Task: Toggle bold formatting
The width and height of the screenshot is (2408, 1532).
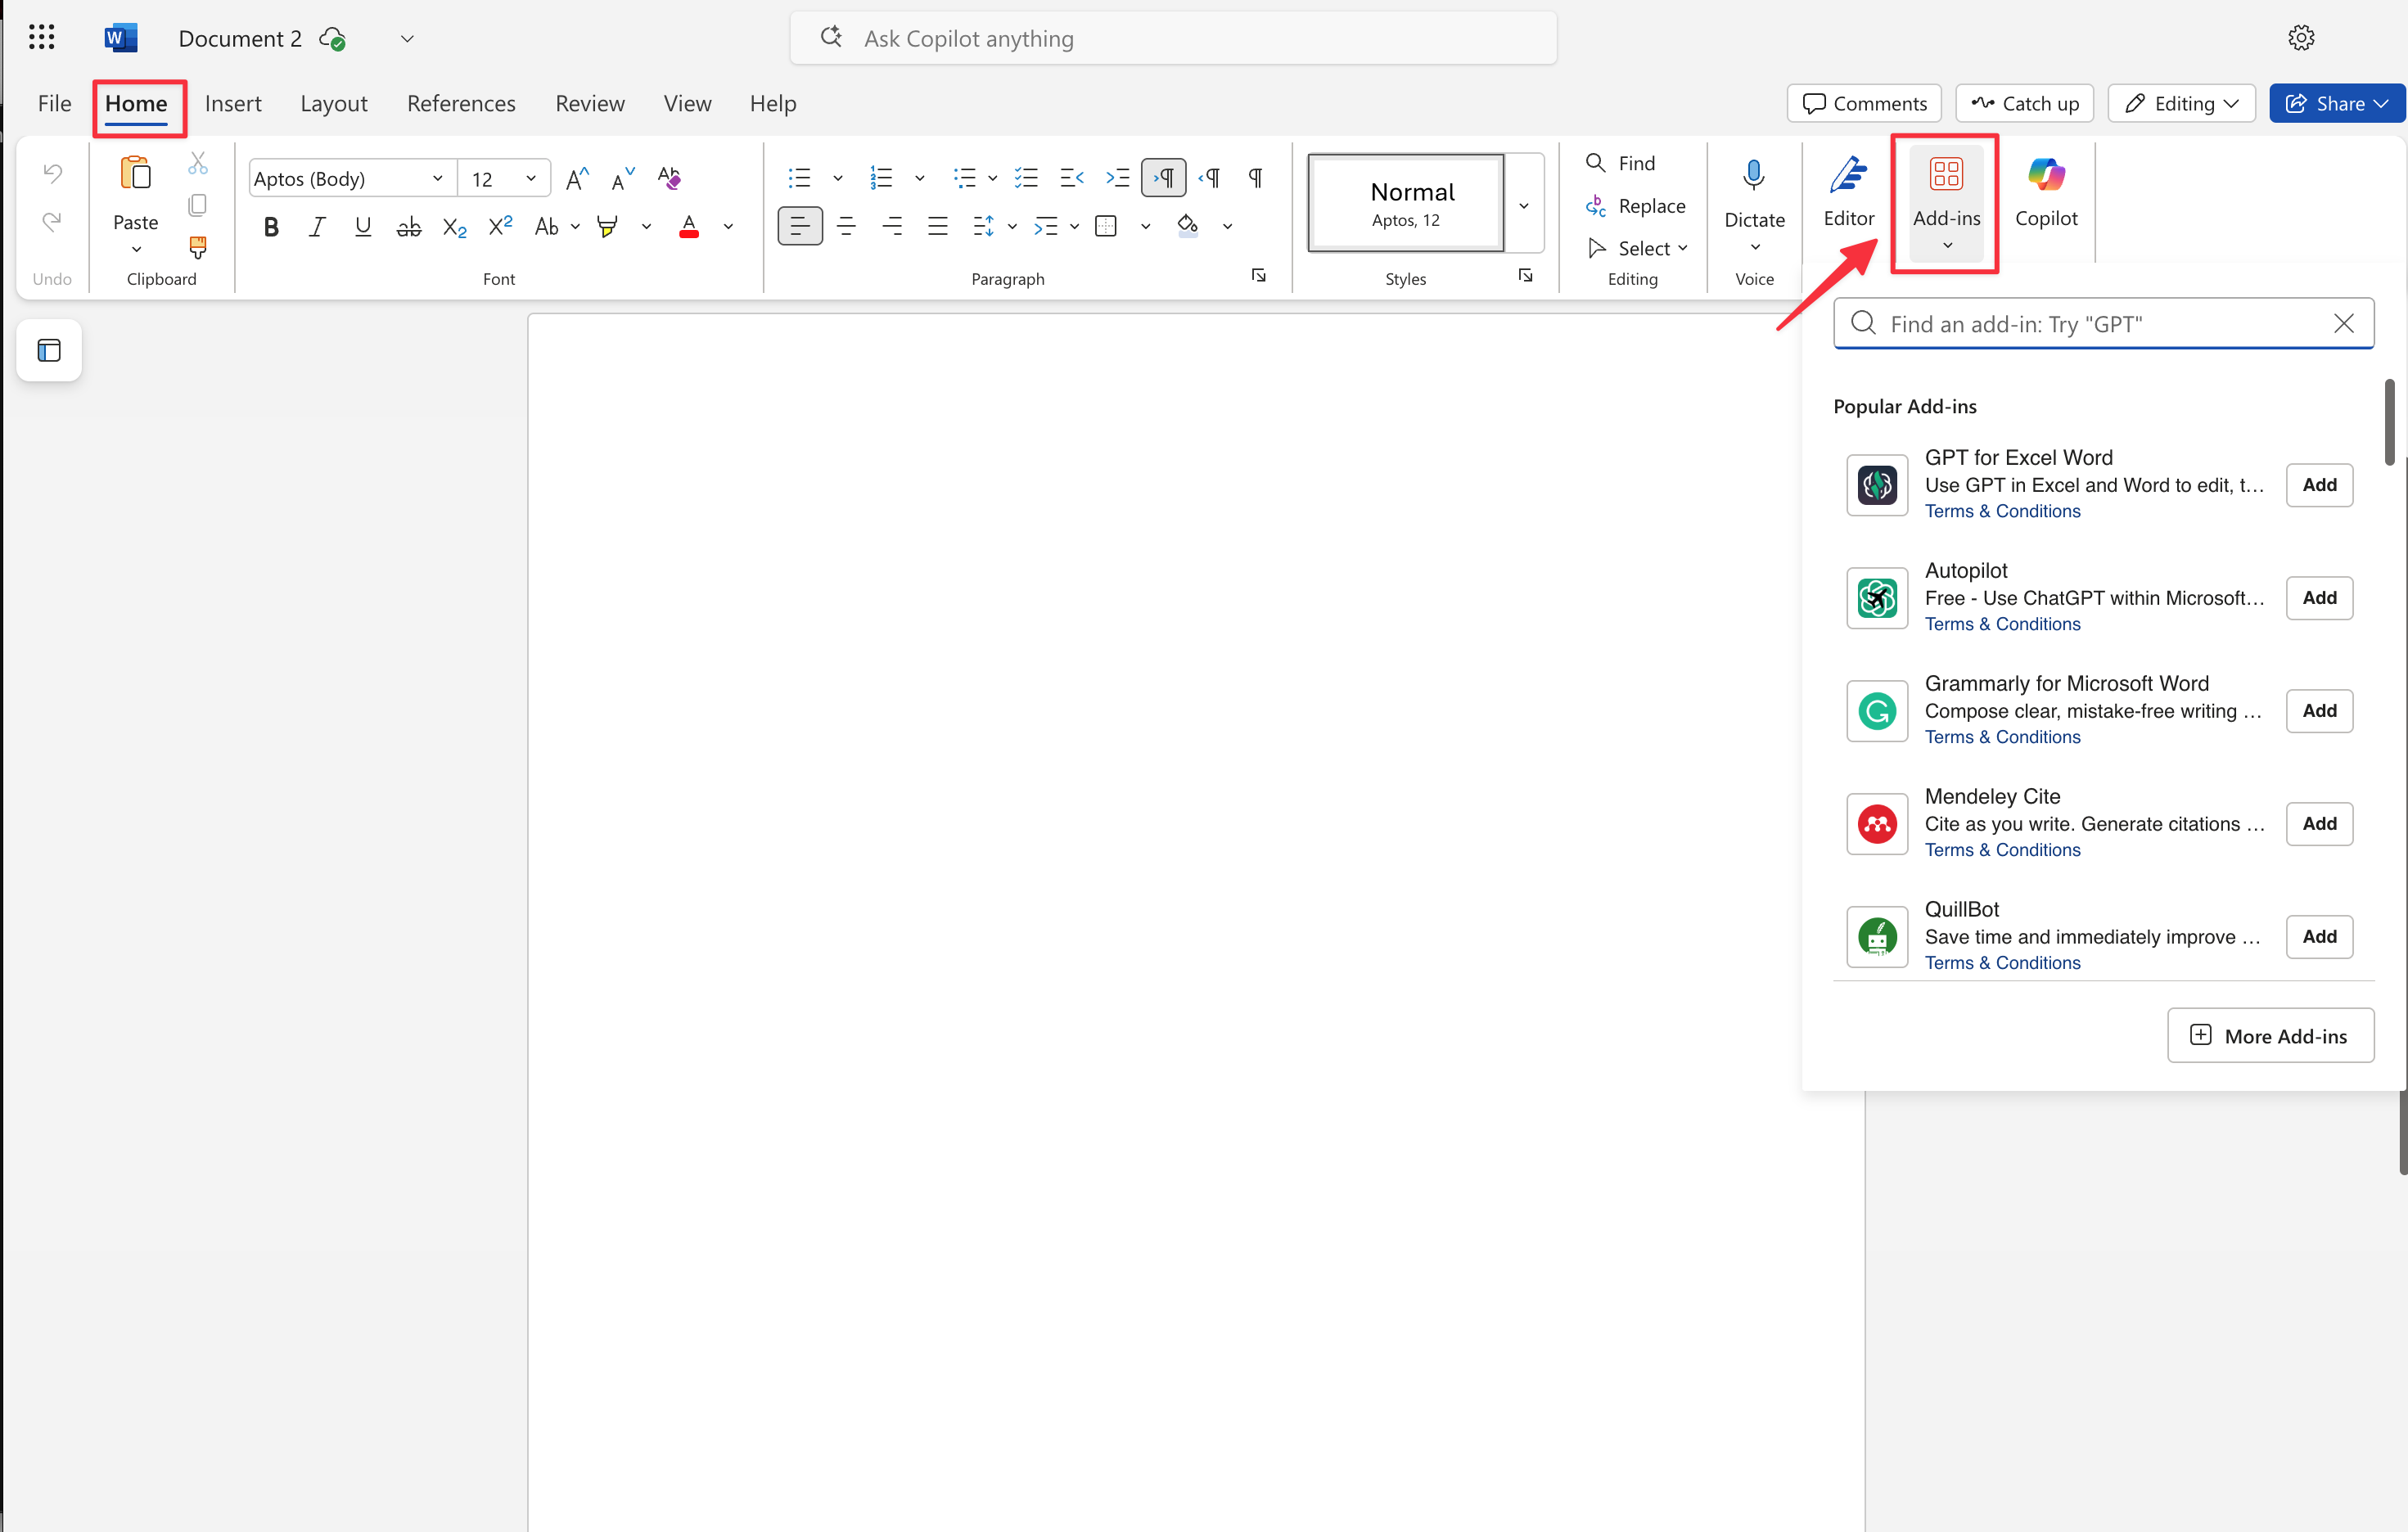Action: tap(271, 227)
